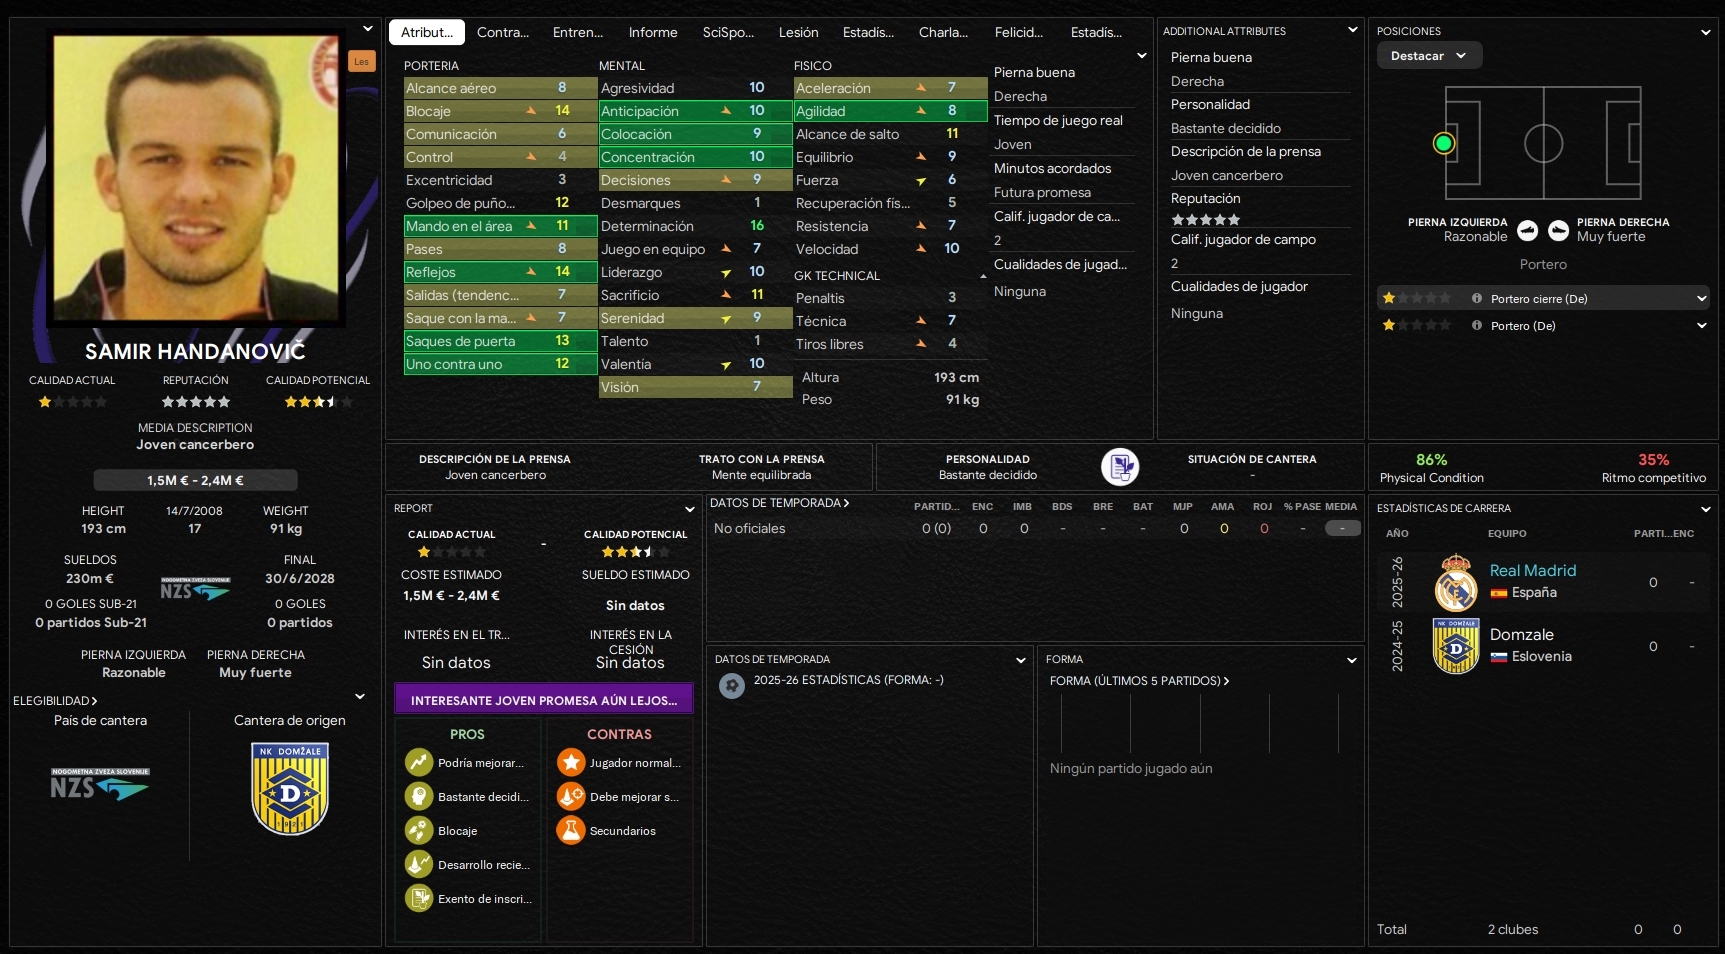Click the Real Madrid crest in career stats

pos(1456,583)
